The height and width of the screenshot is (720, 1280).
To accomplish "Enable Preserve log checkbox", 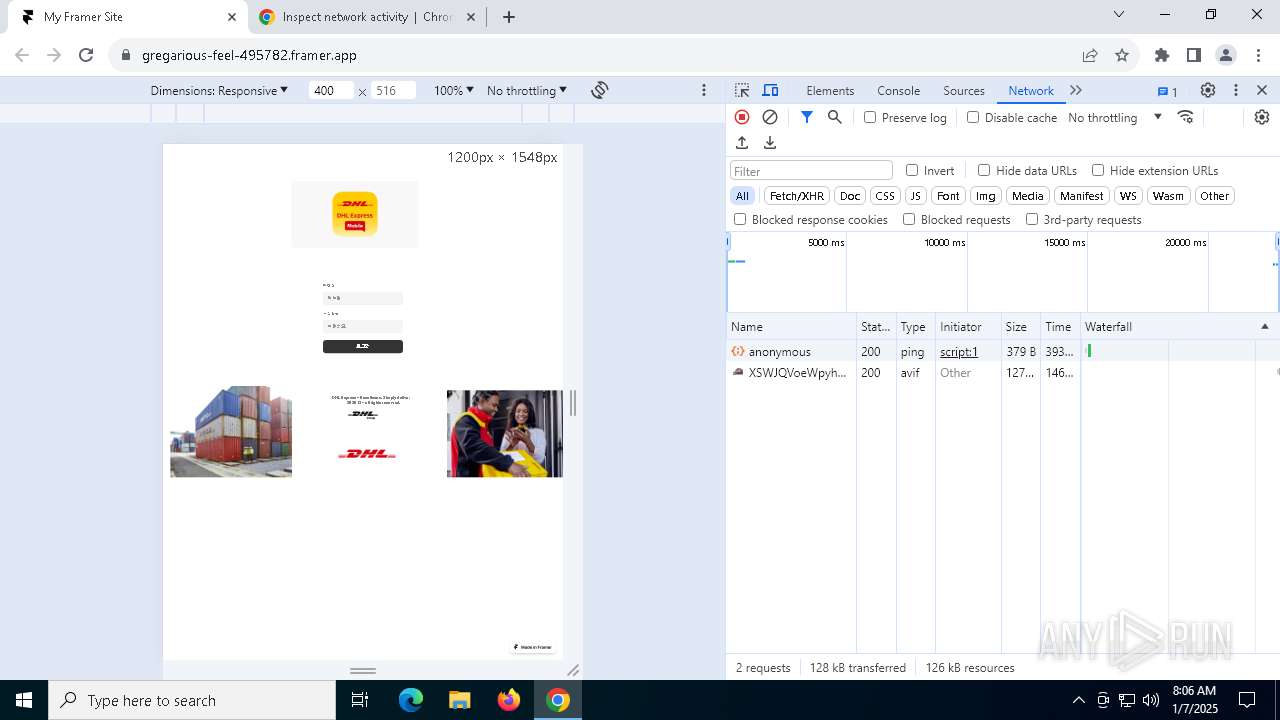I will tap(870, 117).
